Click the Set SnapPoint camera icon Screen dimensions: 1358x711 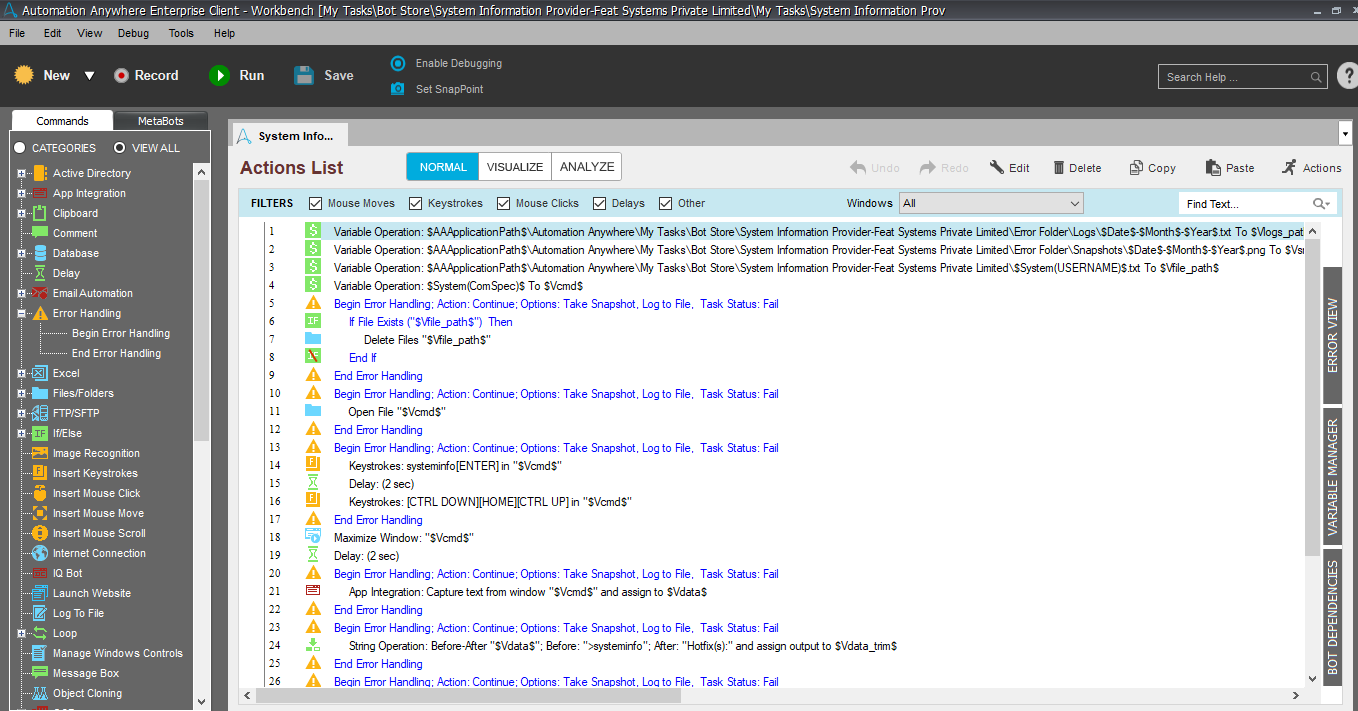[x=398, y=89]
